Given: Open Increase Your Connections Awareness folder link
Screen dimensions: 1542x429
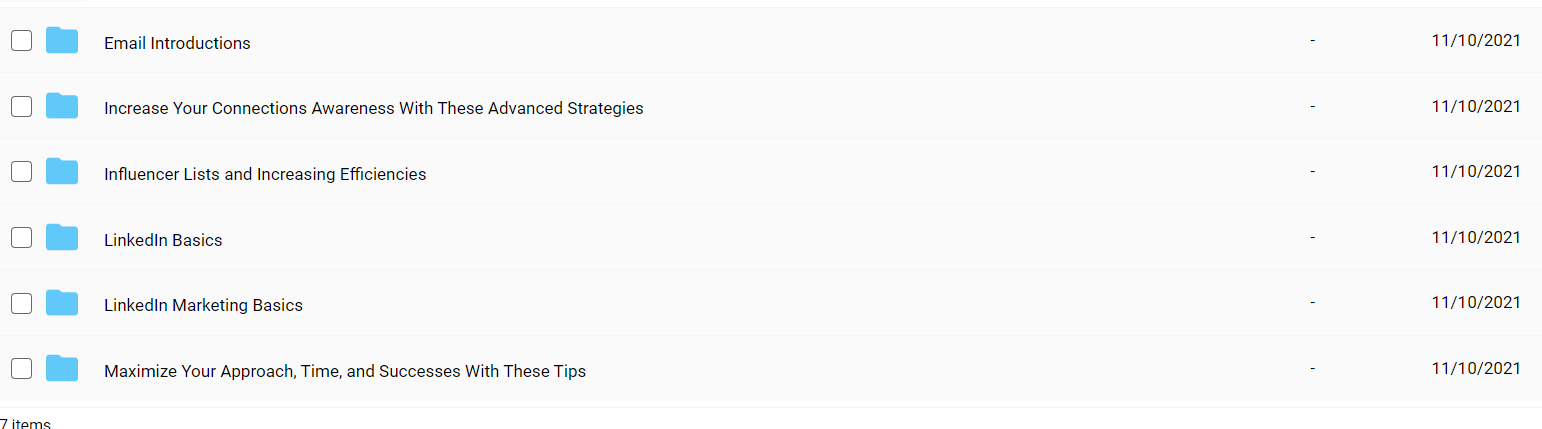Looking at the screenshot, I should (374, 108).
